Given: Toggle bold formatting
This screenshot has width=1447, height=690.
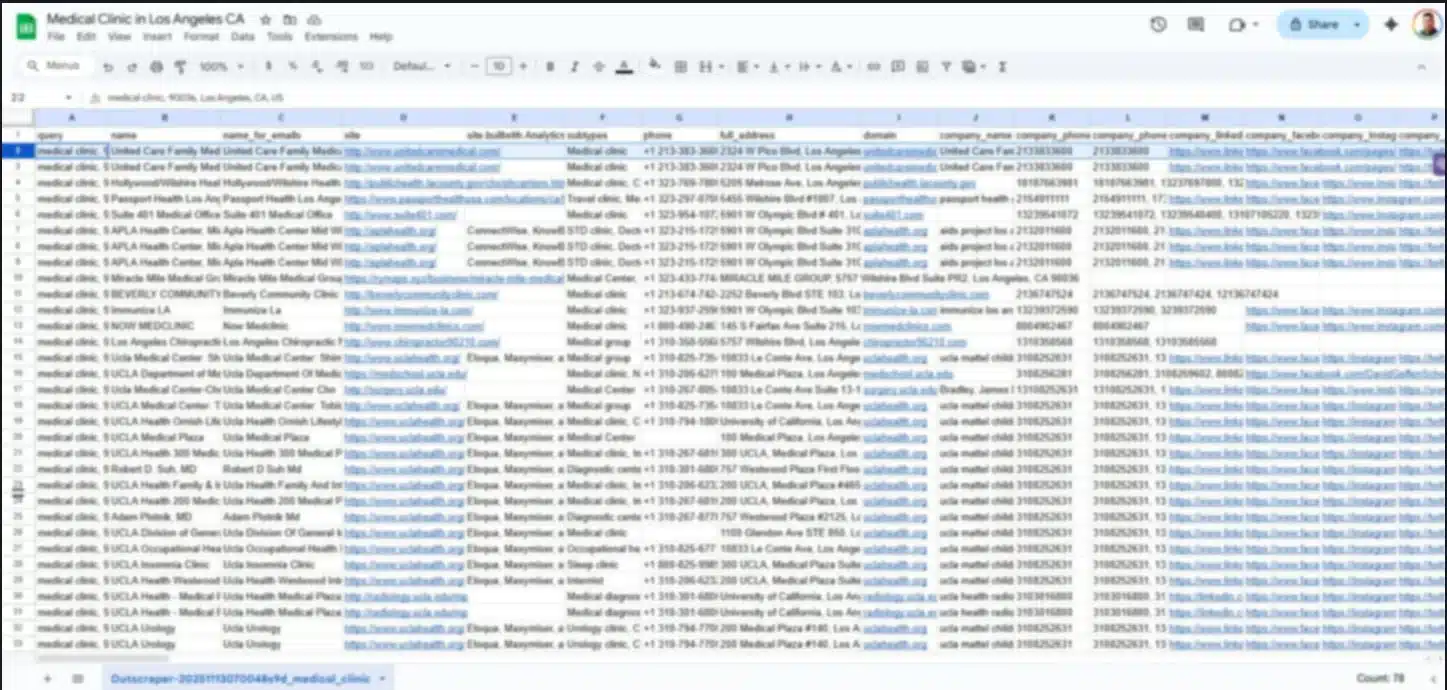Looking at the screenshot, I should pos(549,67).
